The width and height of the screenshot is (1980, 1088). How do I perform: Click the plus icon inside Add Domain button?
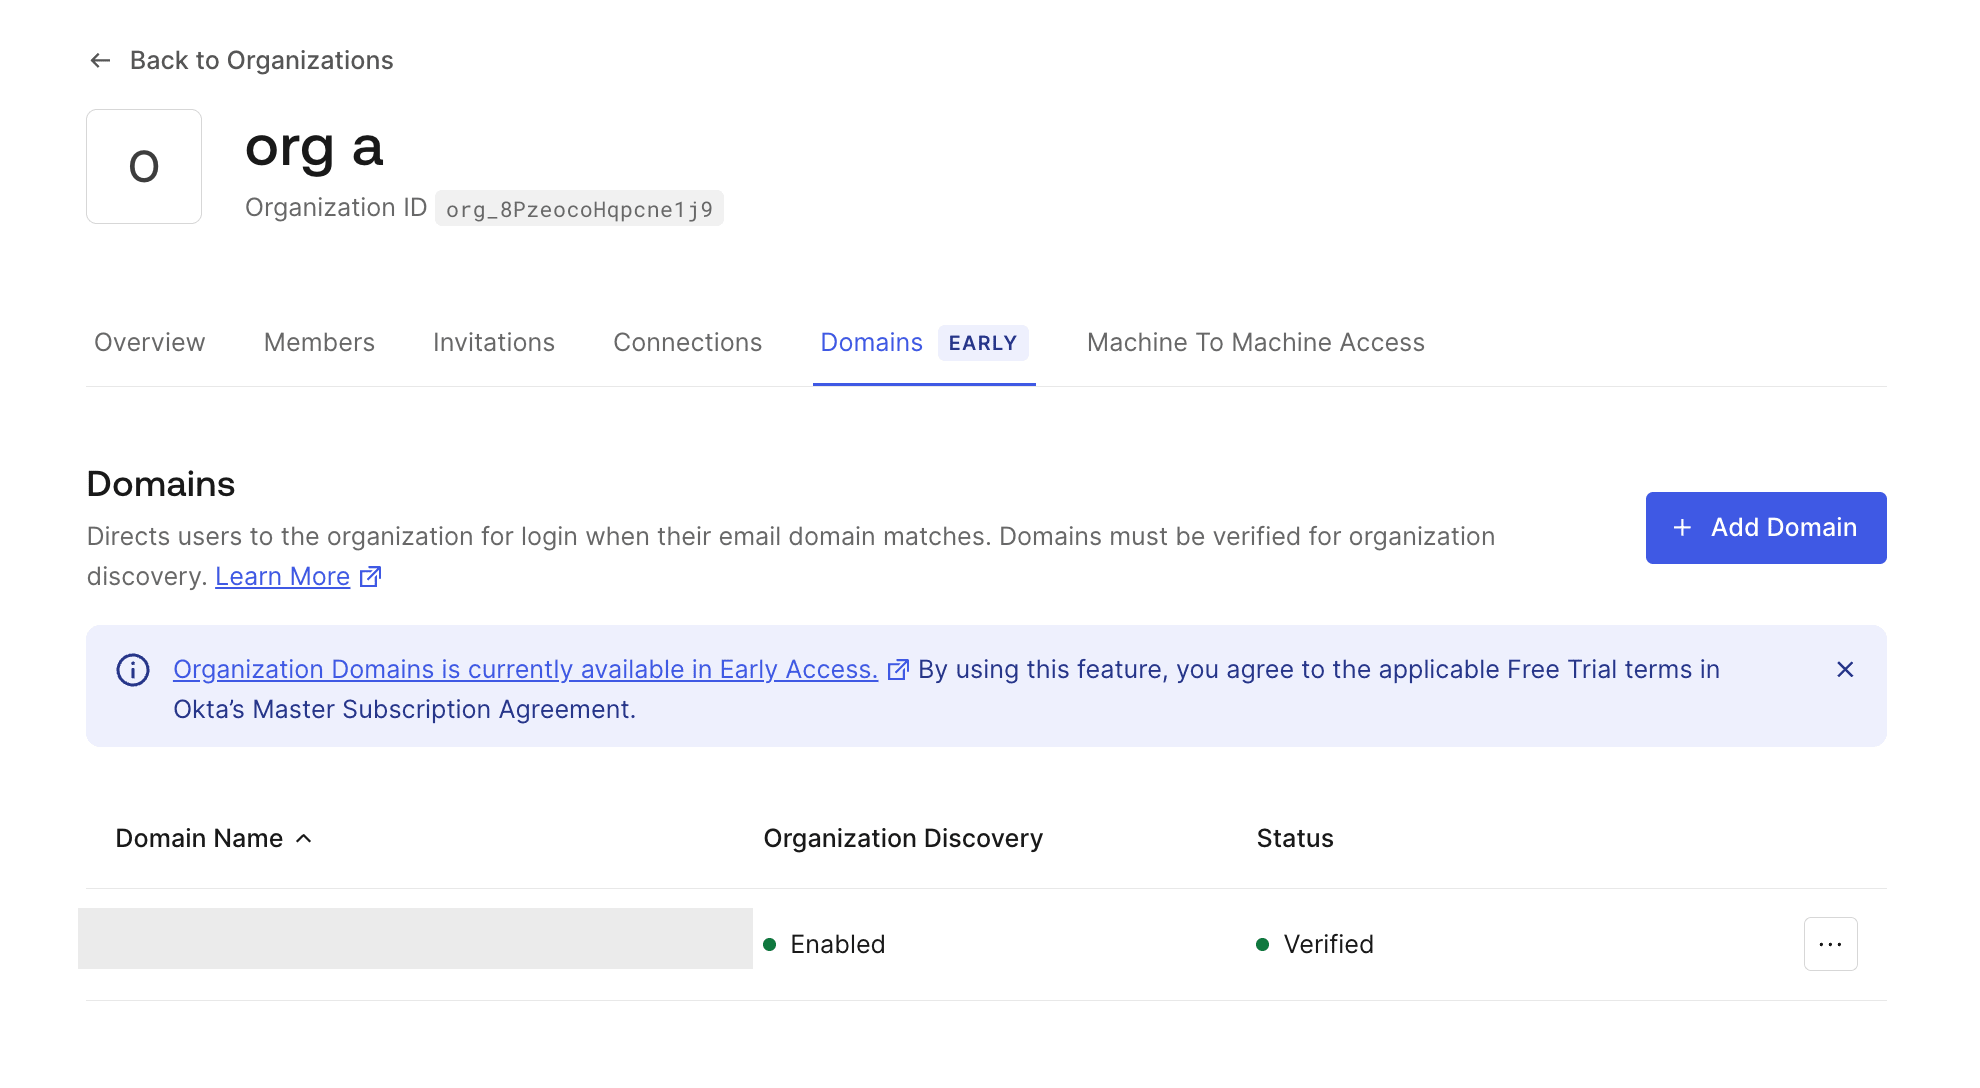click(x=1681, y=527)
